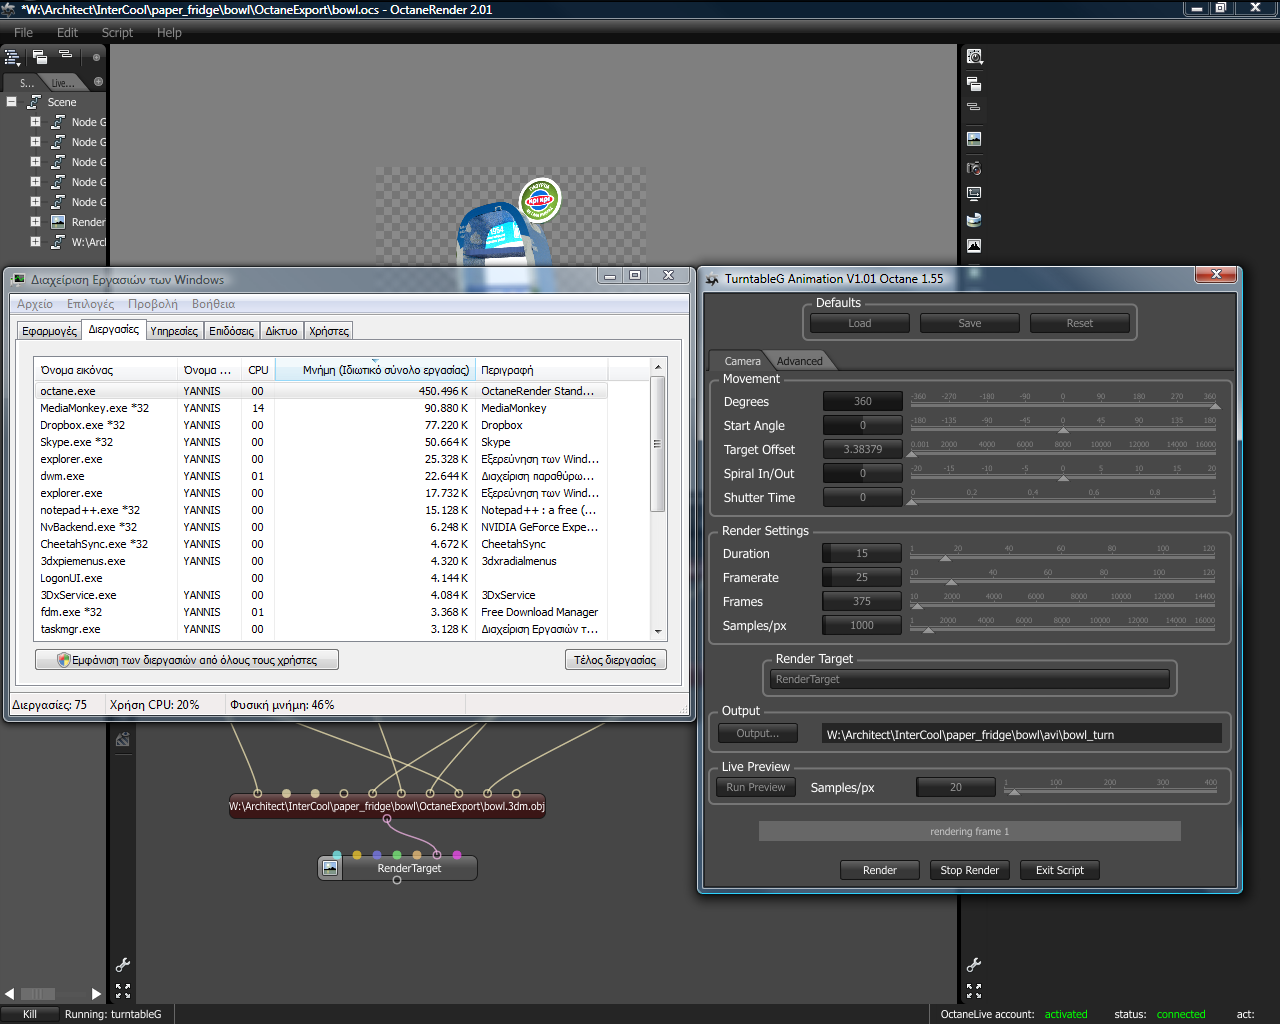Click Run Preview button
The width and height of the screenshot is (1280, 1024).
click(756, 787)
